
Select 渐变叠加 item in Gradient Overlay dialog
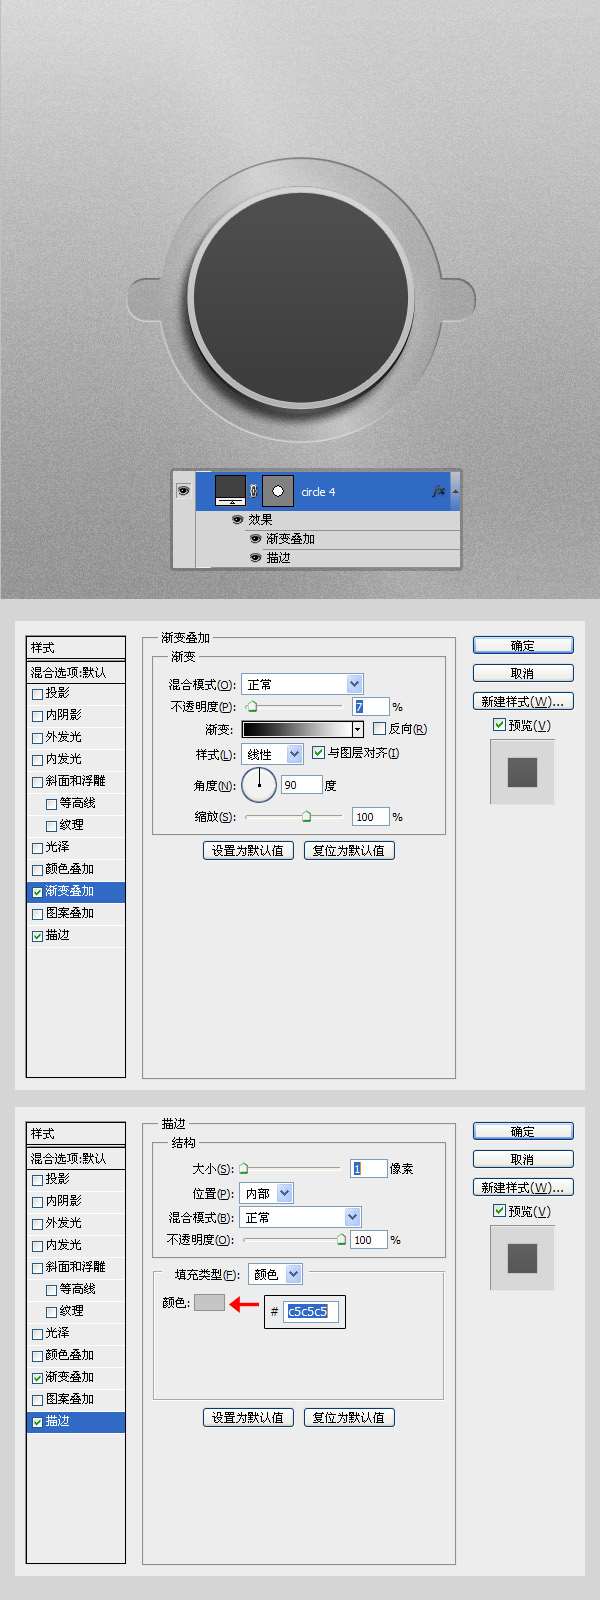click(x=76, y=891)
